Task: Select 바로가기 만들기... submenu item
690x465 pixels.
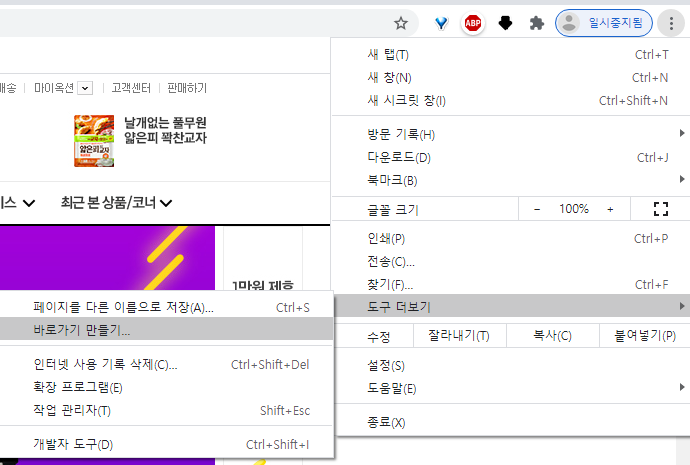Action: pyautogui.click(x=166, y=330)
